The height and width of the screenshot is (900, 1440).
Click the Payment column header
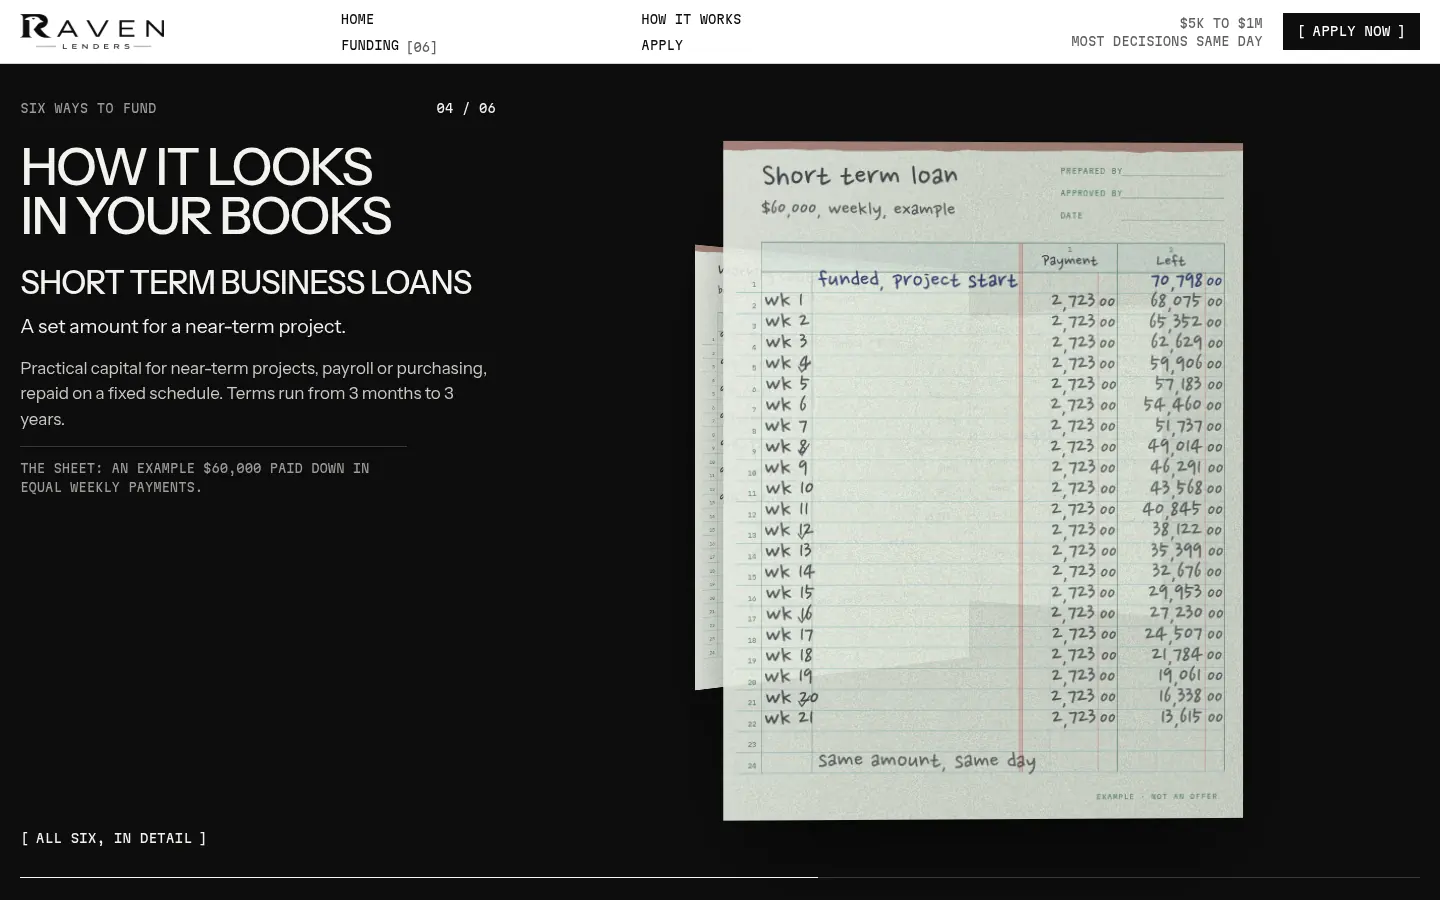(x=1069, y=260)
